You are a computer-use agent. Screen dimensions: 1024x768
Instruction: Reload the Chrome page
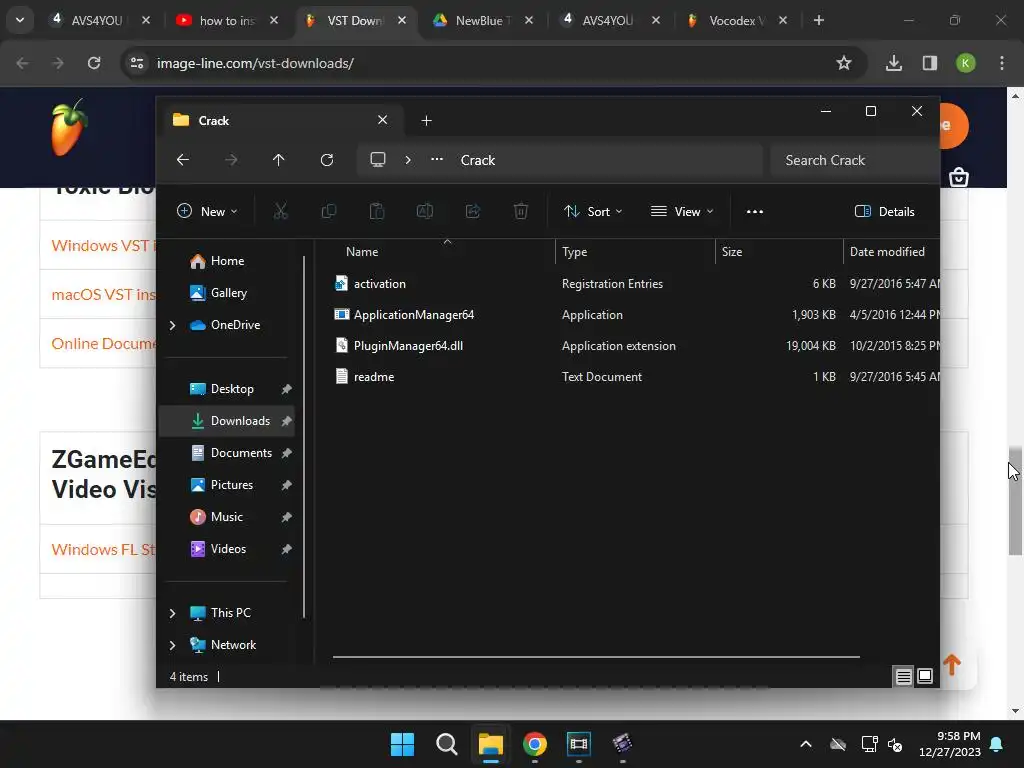click(x=94, y=63)
